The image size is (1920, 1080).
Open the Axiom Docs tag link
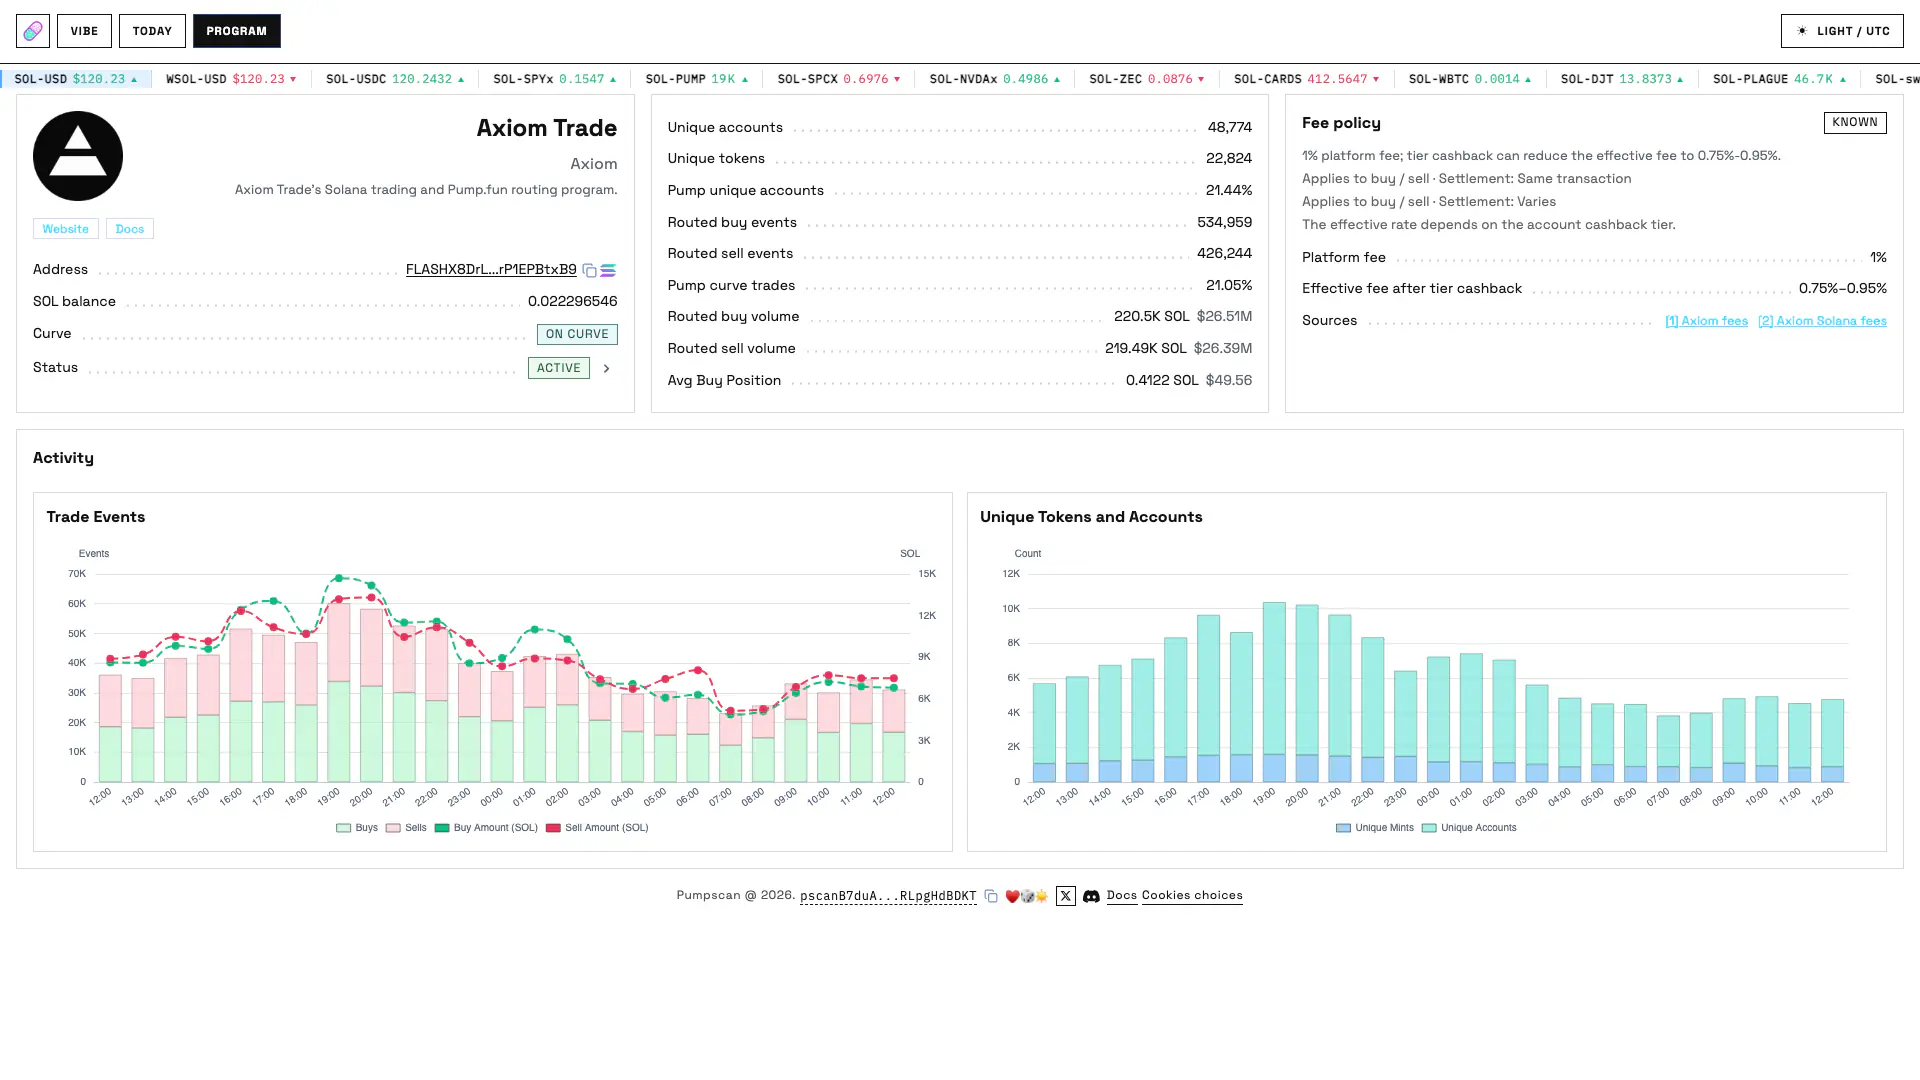130,229
